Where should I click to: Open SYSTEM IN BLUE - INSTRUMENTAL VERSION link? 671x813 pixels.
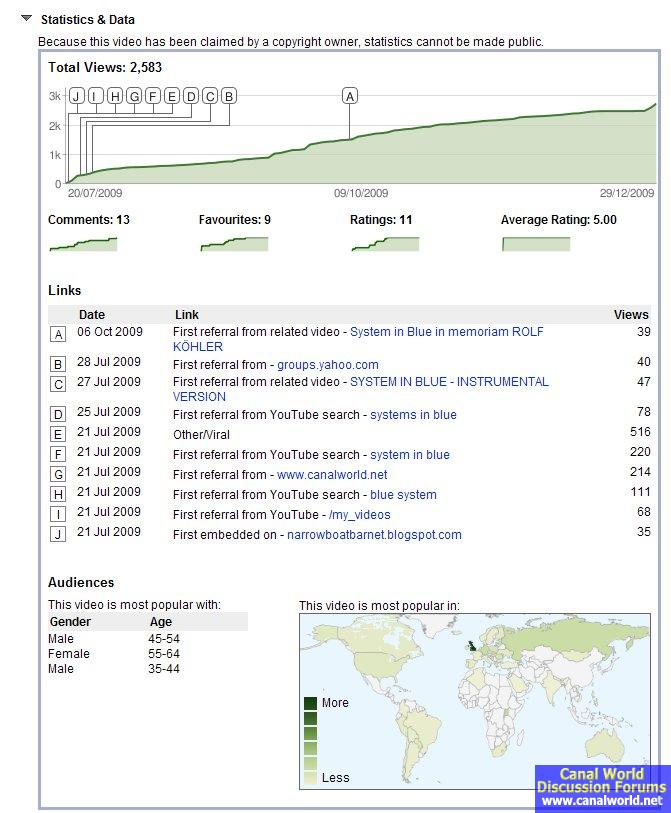(448, 382)
